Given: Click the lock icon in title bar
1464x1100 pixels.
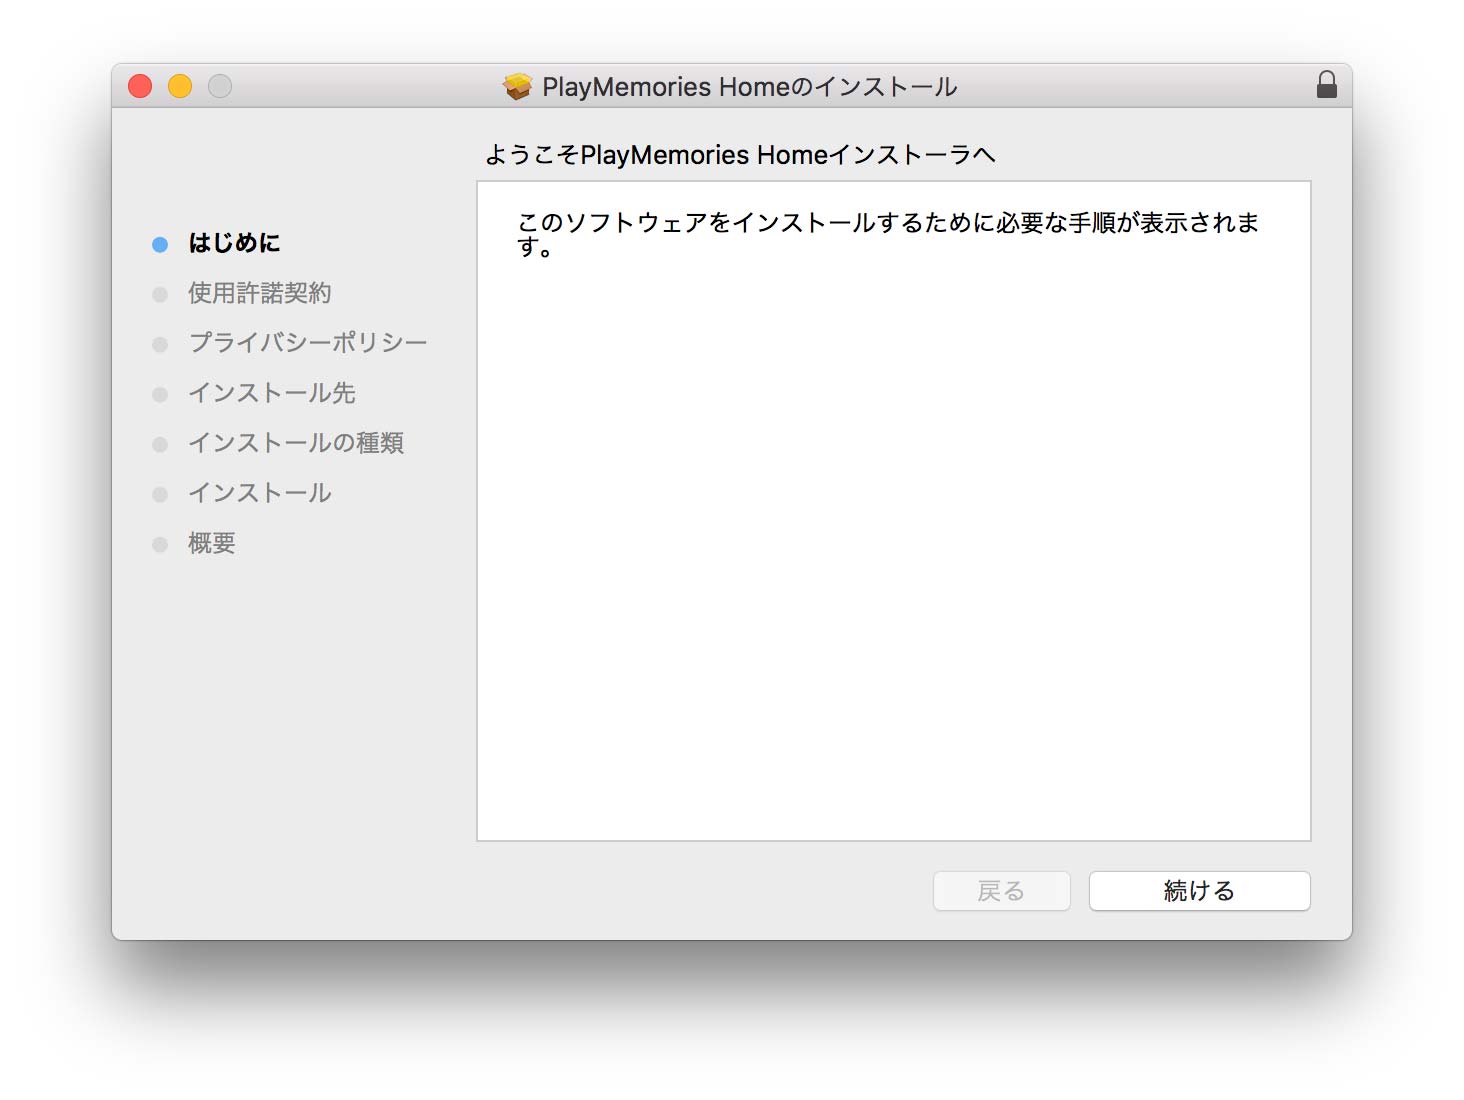Looking at the screenshot, I should tap(1326, 85).
